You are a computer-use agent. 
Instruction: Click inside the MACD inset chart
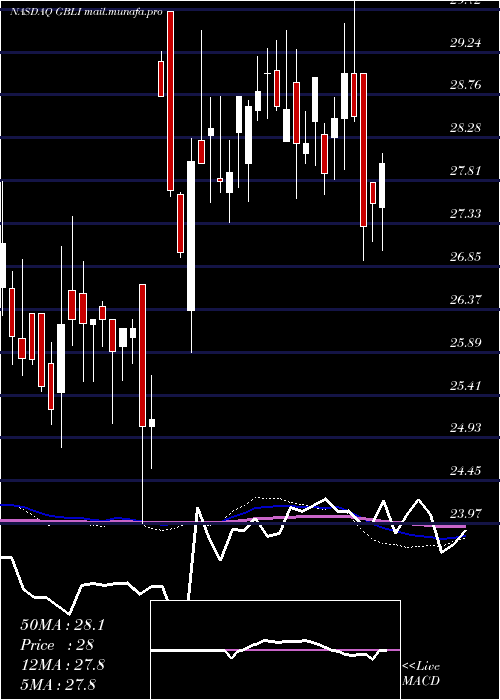275,650
